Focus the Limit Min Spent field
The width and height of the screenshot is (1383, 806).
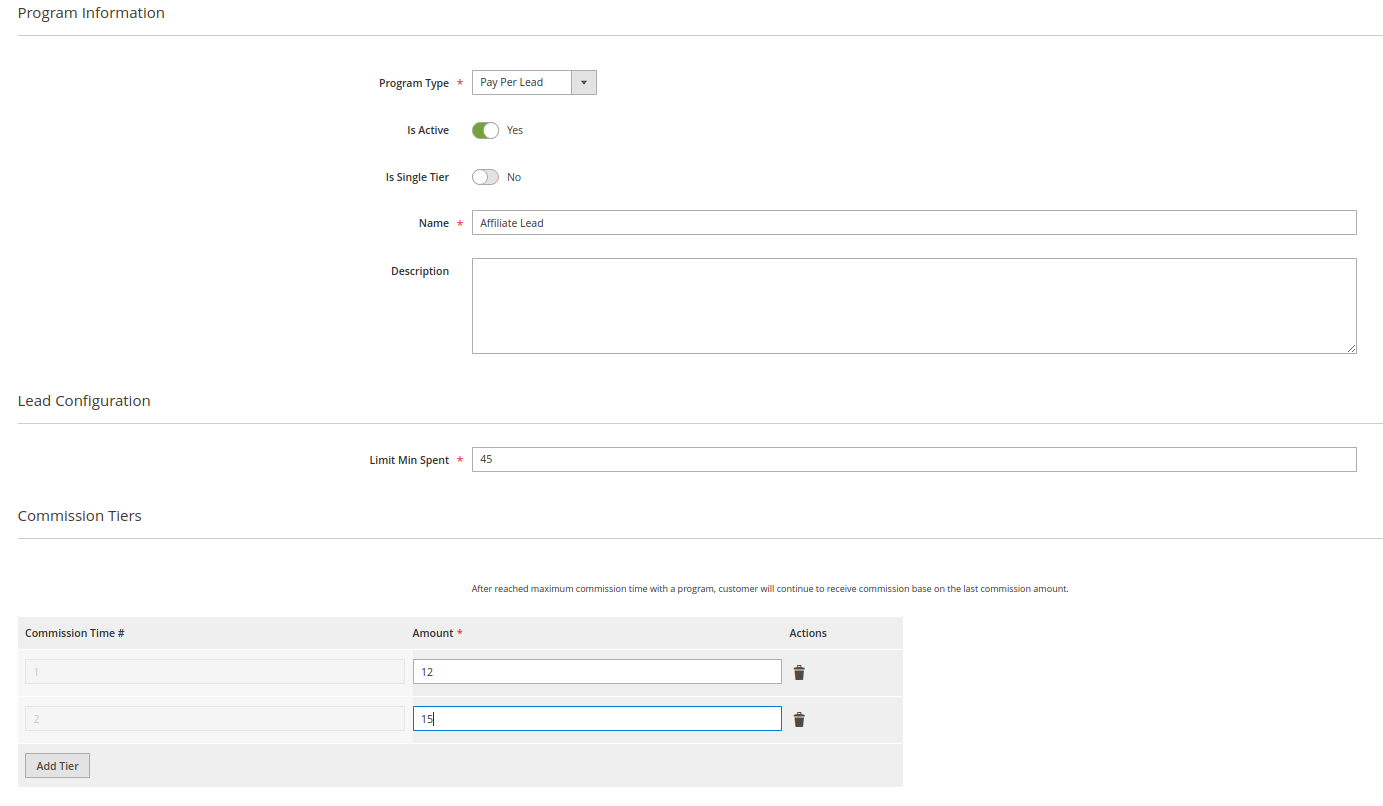914,460
